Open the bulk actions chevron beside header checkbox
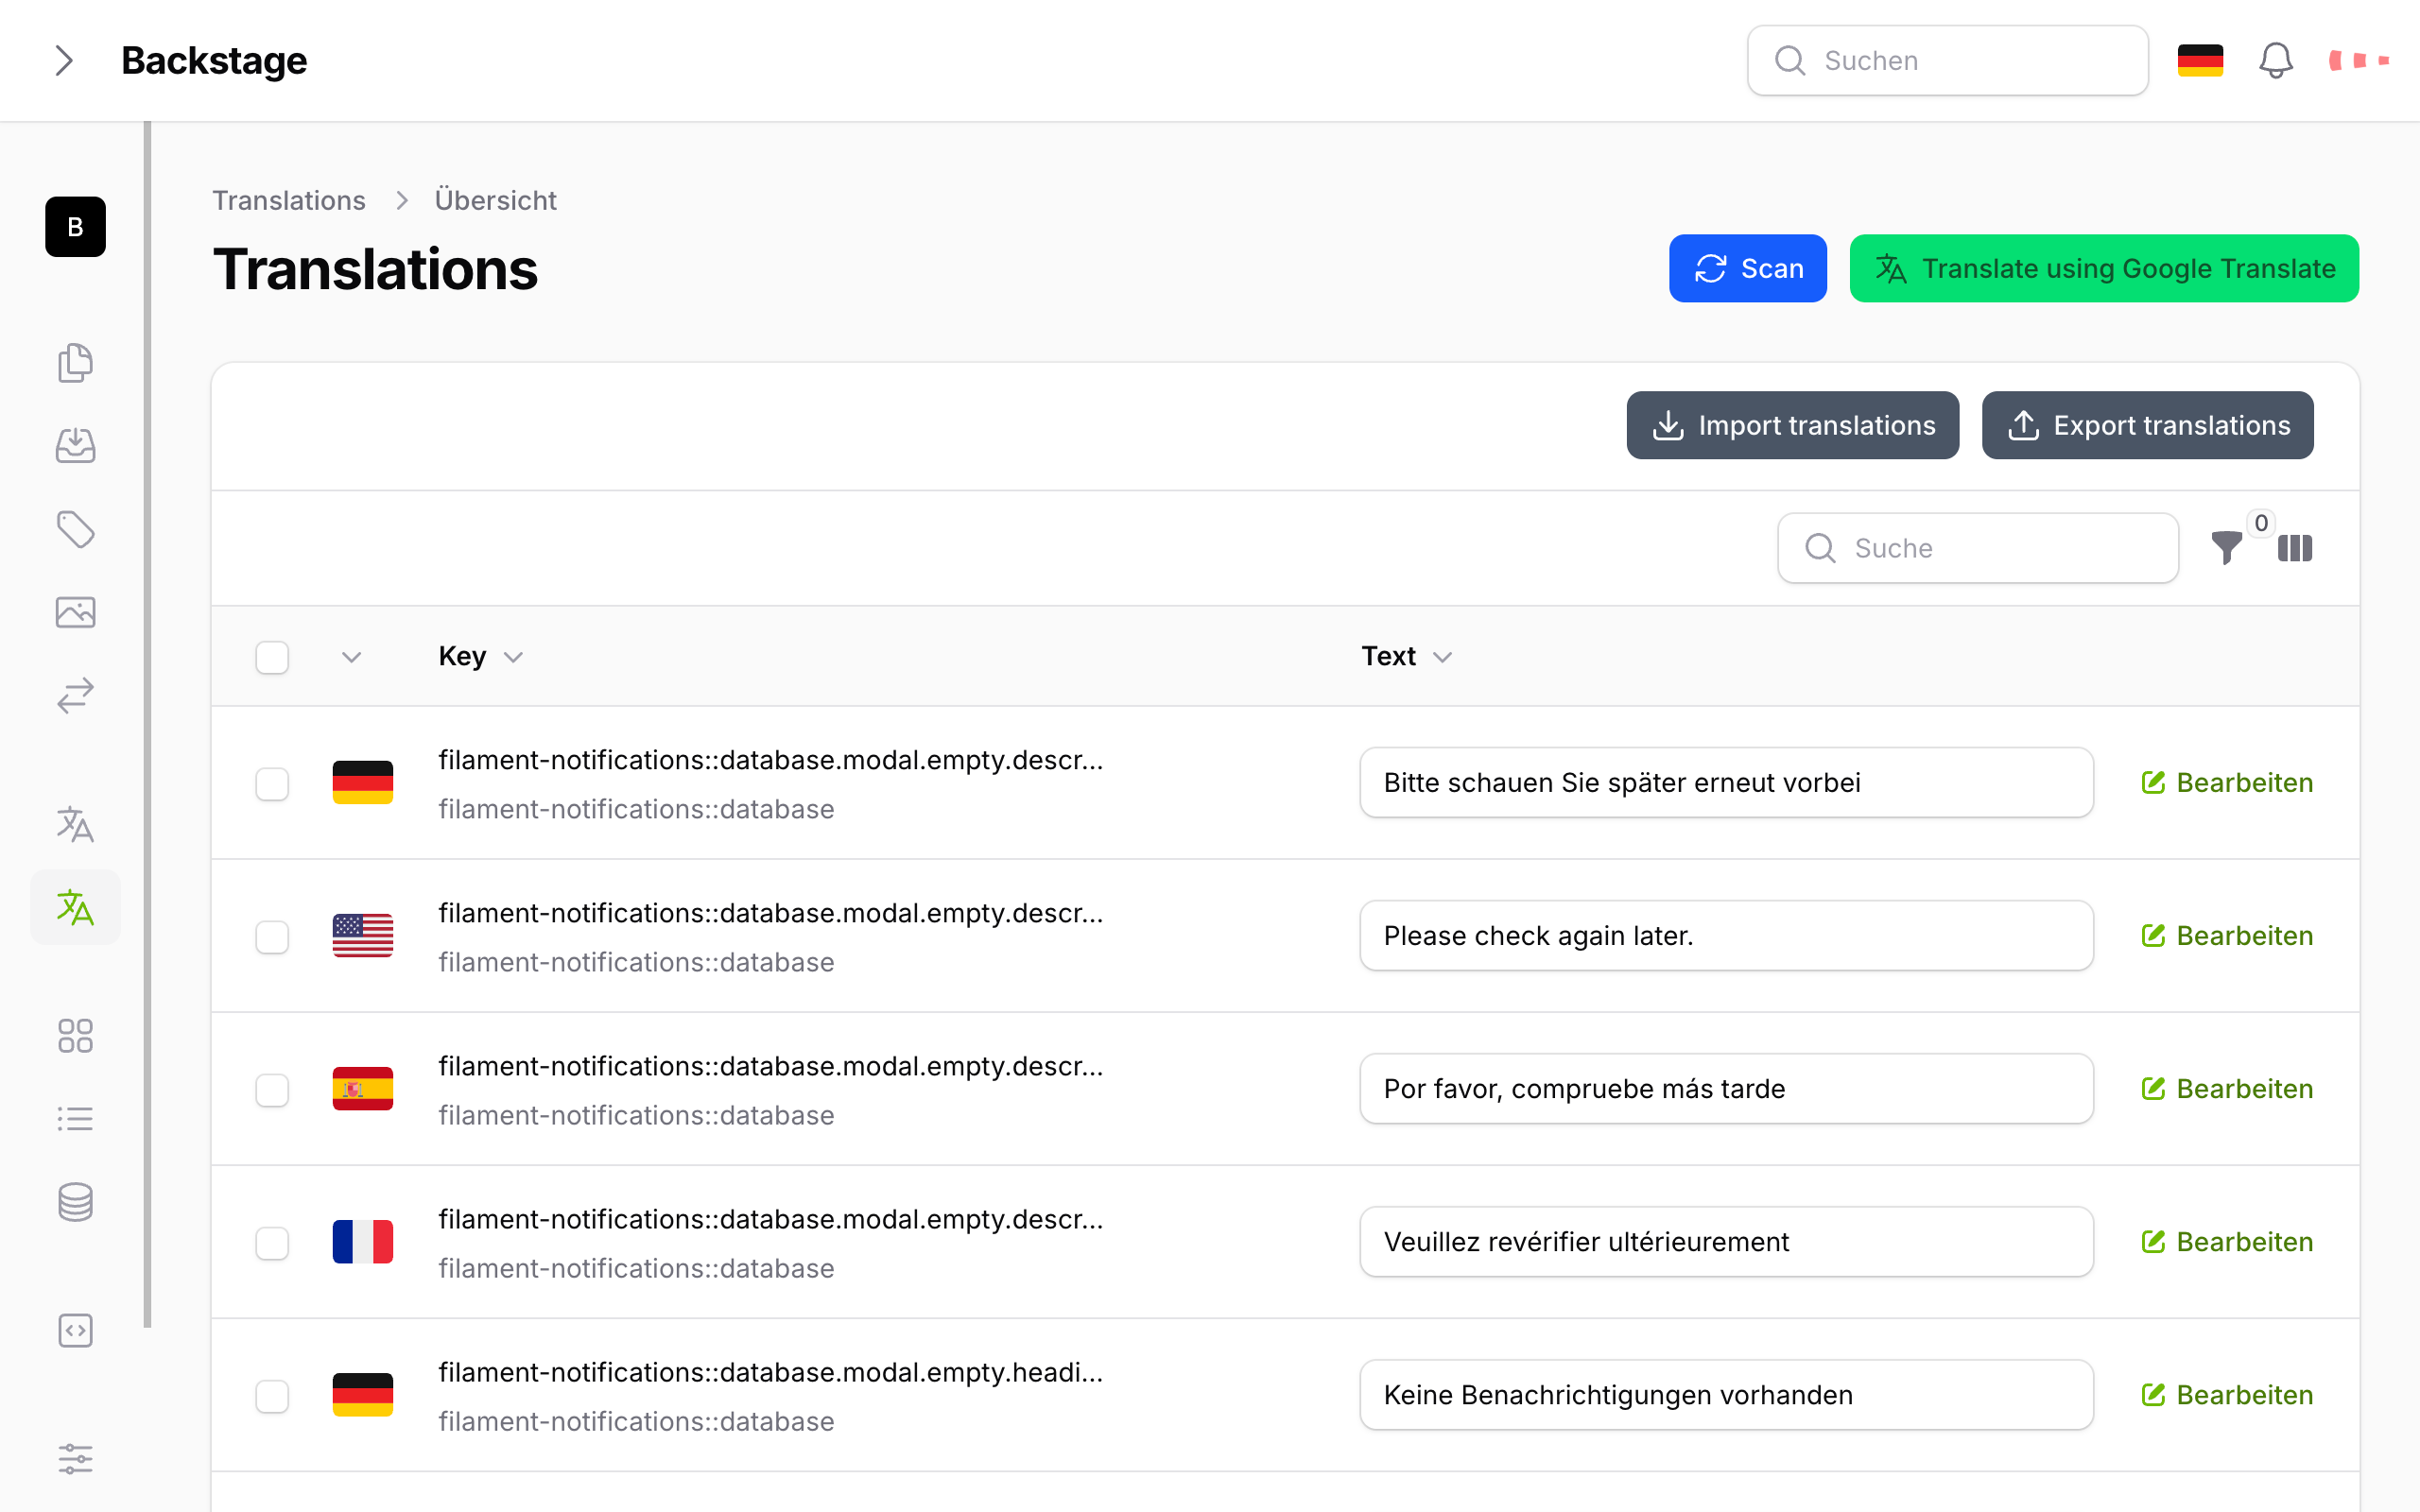 point(351,657)
